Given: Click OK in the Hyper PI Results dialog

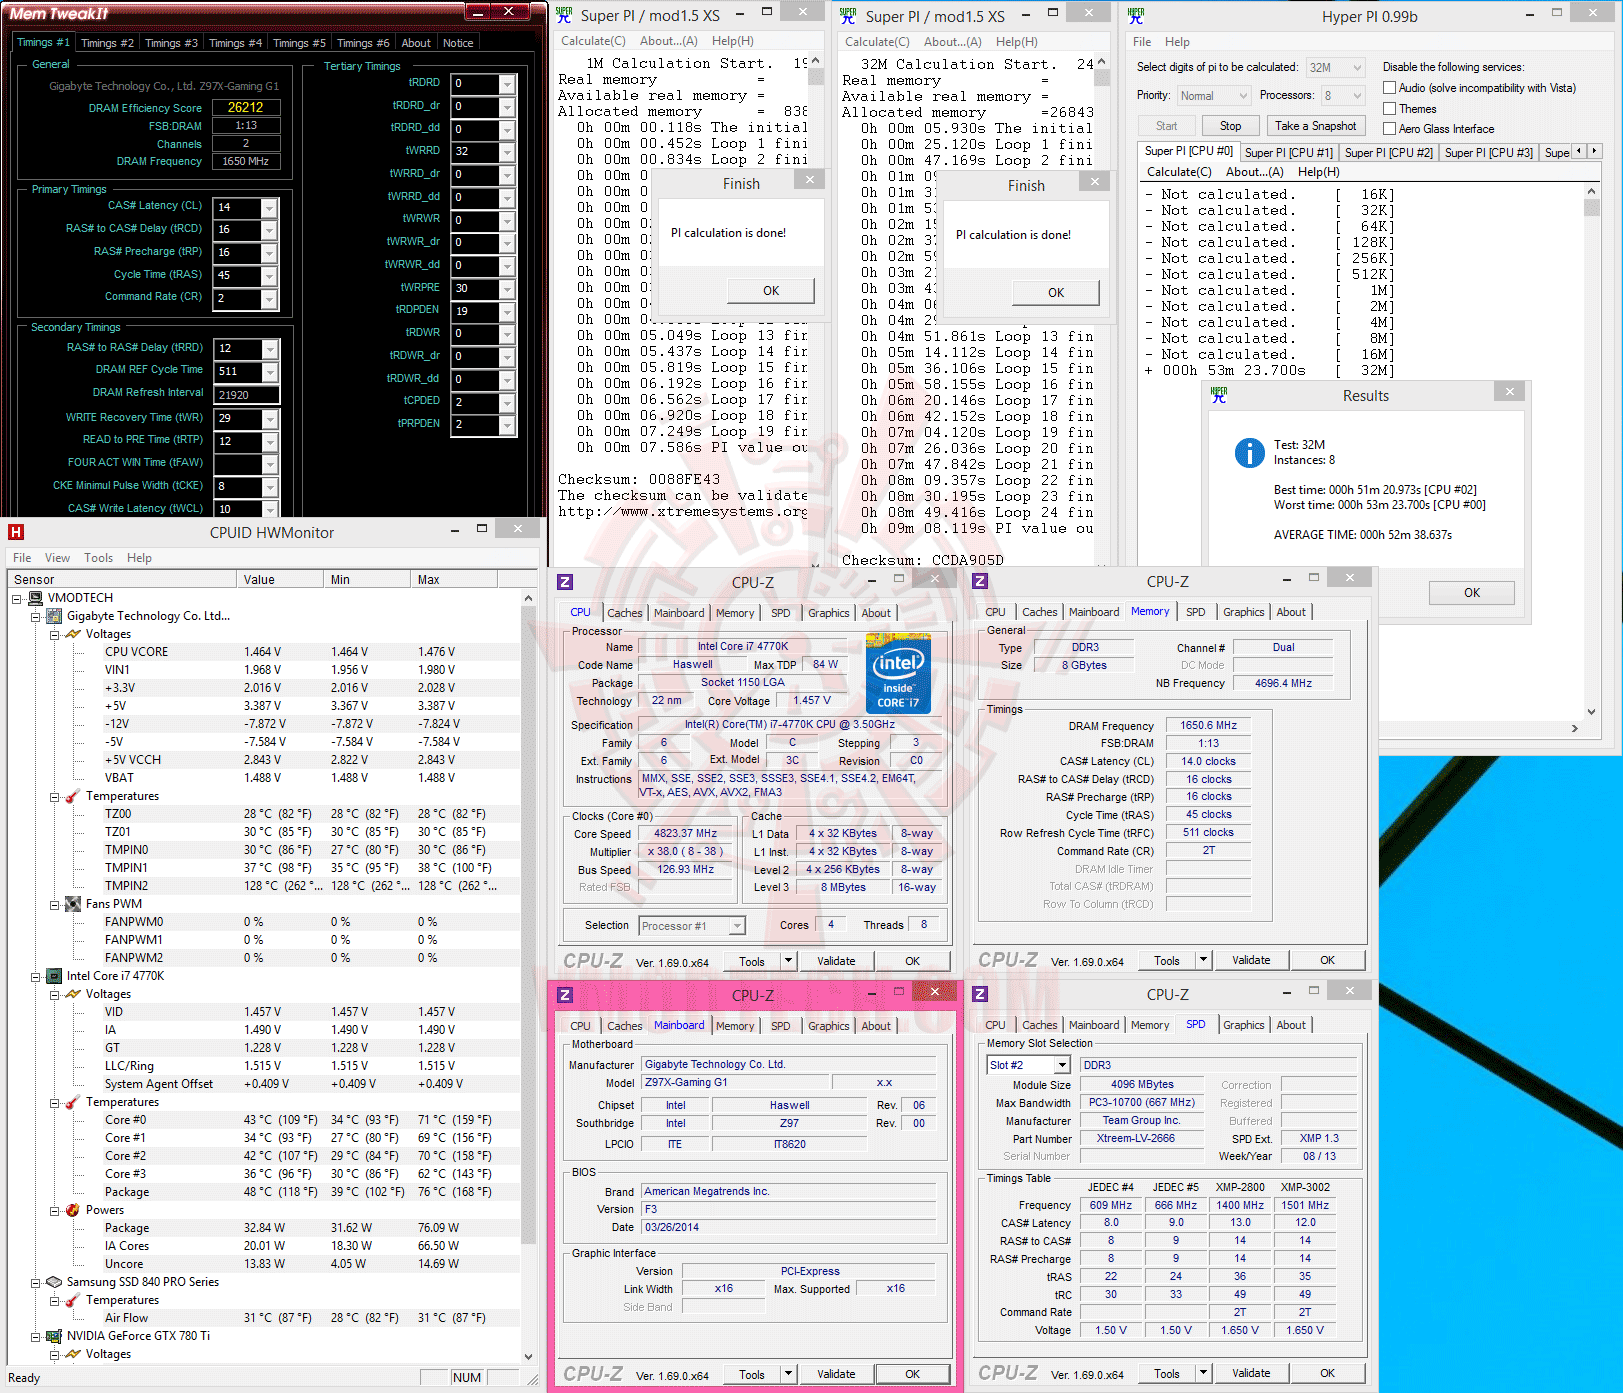Looking at the screenshot, I should point(1472,593).
